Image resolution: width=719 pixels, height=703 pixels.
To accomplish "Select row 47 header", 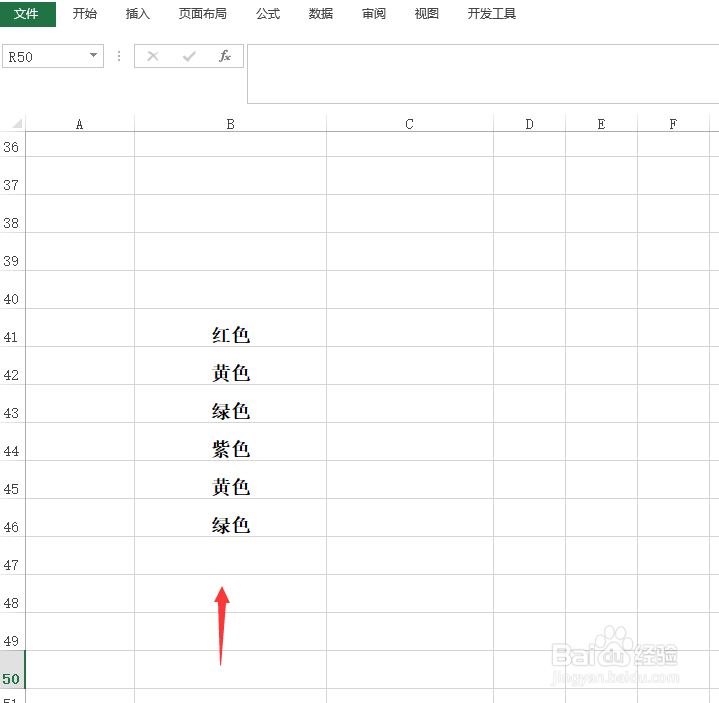I will tap(12, 556).
